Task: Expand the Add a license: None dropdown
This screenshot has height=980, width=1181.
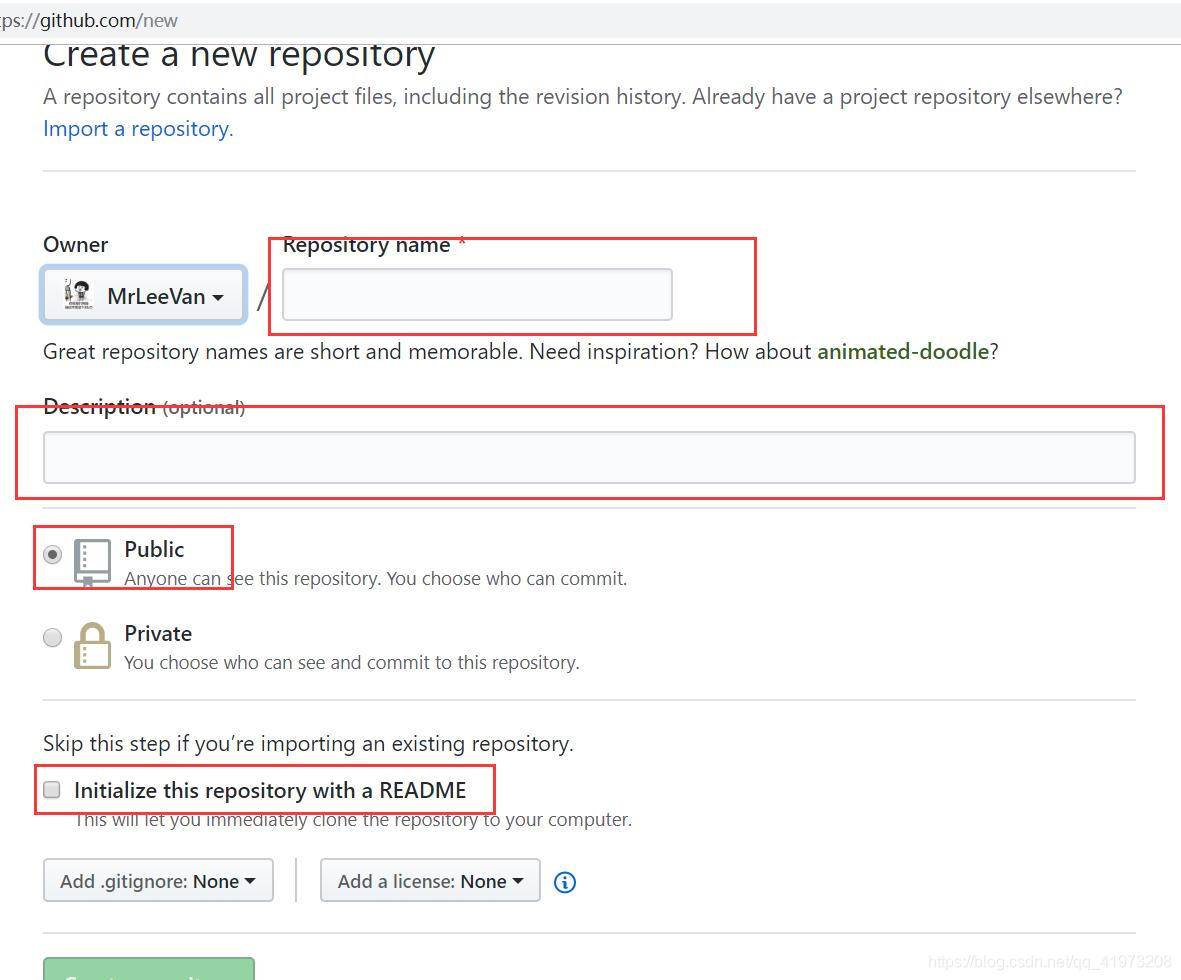Action: click(x=430, y=881)
